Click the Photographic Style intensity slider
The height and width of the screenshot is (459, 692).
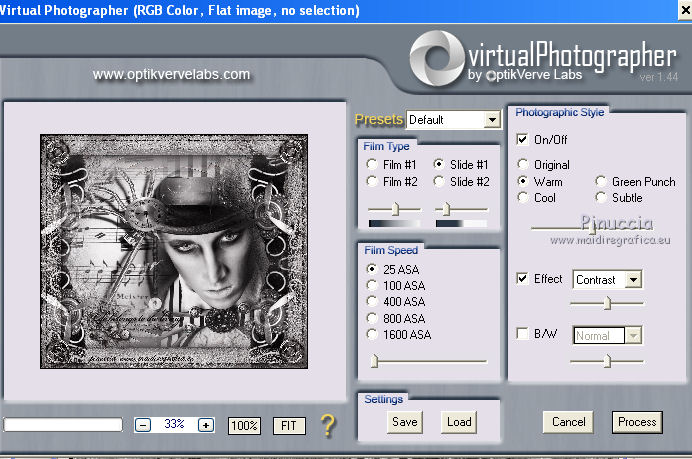pyautogui.click(x=592, y=228)
